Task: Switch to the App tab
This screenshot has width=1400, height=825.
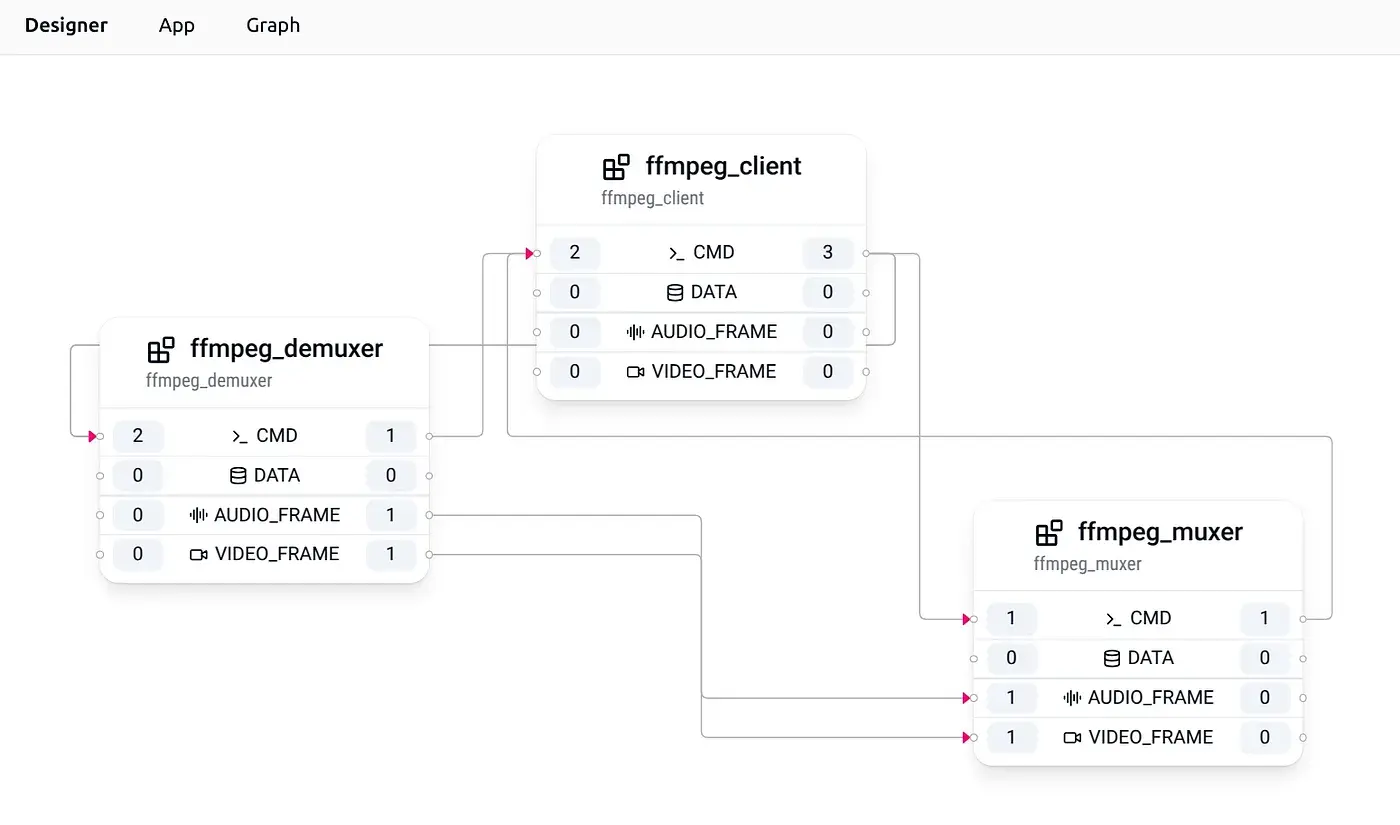Action: click(176, 26)
